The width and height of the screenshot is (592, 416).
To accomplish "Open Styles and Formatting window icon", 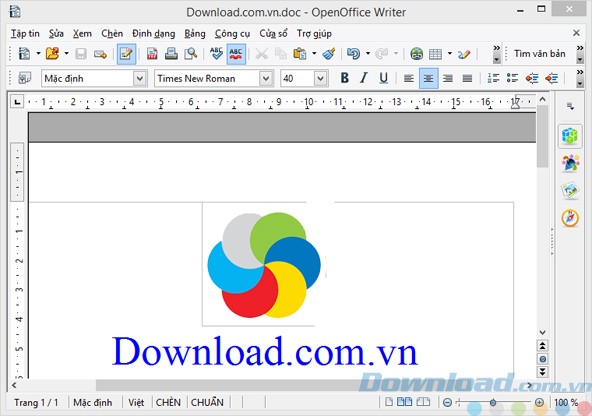I will (x=25, y=79).
